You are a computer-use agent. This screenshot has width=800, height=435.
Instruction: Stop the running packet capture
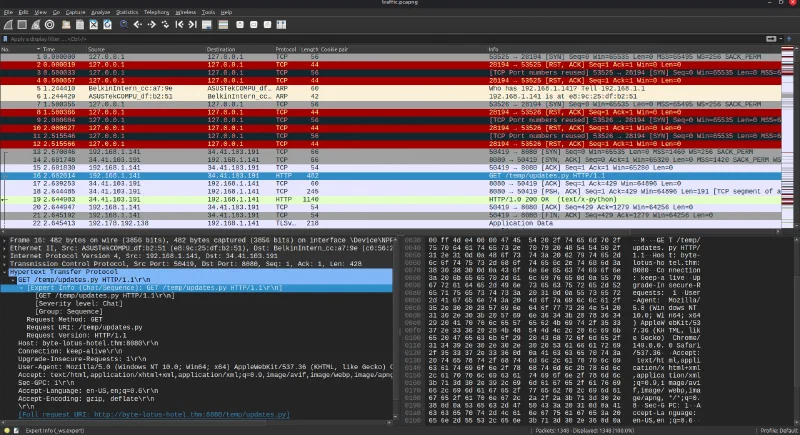tap(22, 24)
